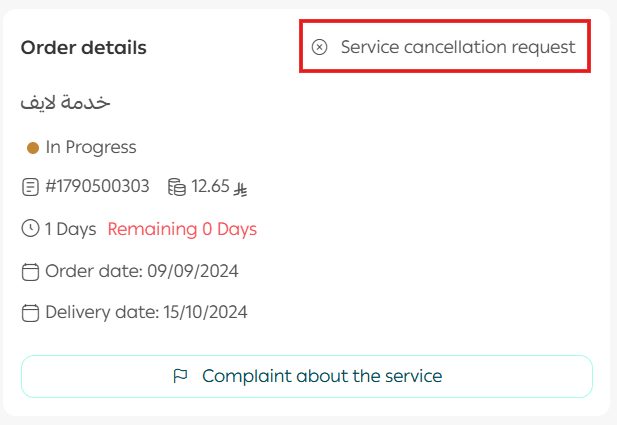Select the Arabic service title text

click(65, 102)
